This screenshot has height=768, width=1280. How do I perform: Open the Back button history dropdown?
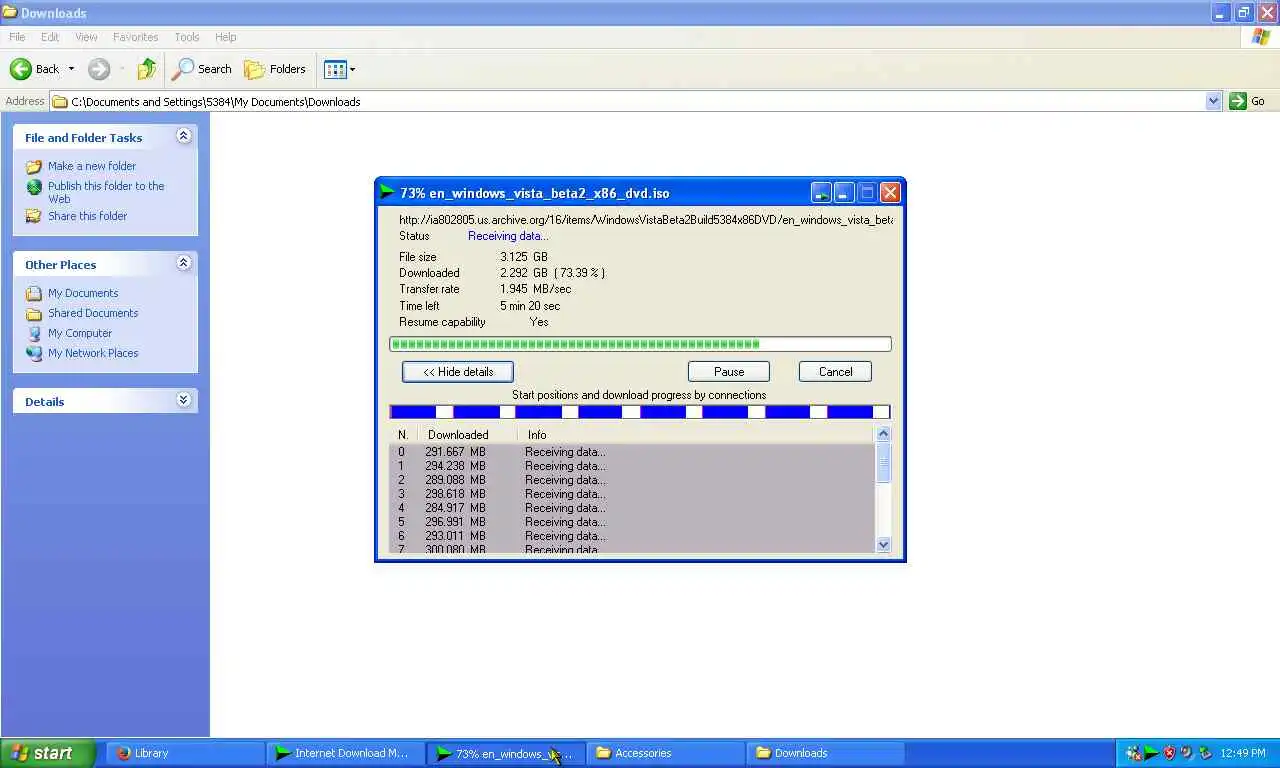pos(71,69)
